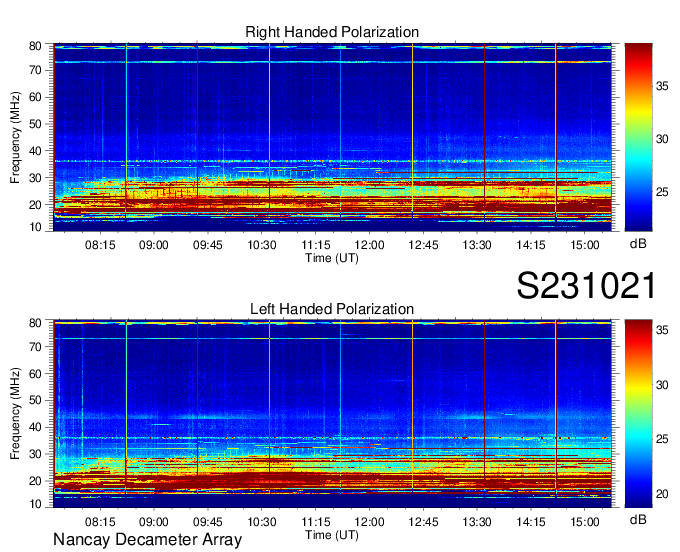Image resolution: width=680 pixels, height=552 pixels.
Task: Click the top plot Frequency (MHz) axis label
Action: [15, 137]
